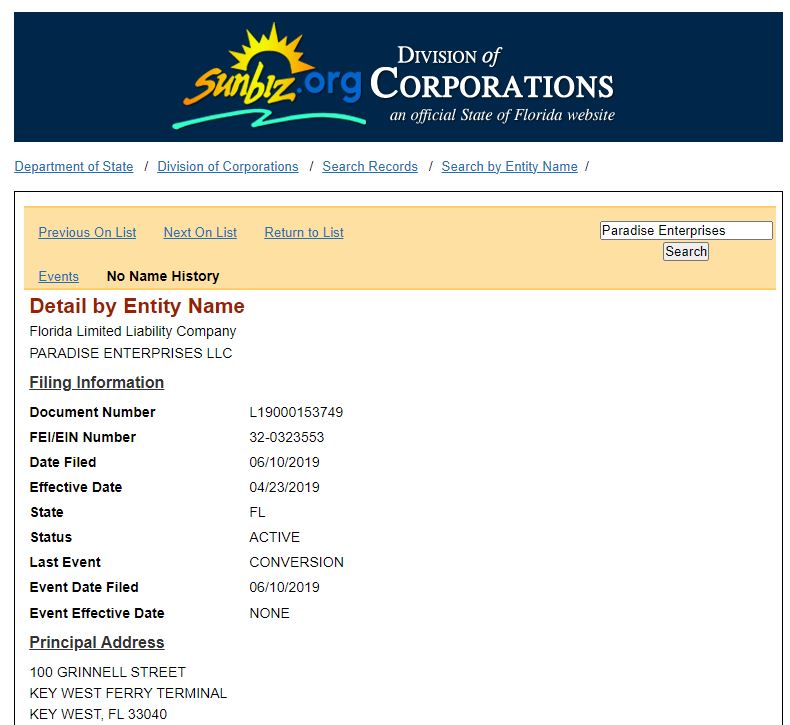
Task: Click the No Name History label
Action: pos(163,276)
